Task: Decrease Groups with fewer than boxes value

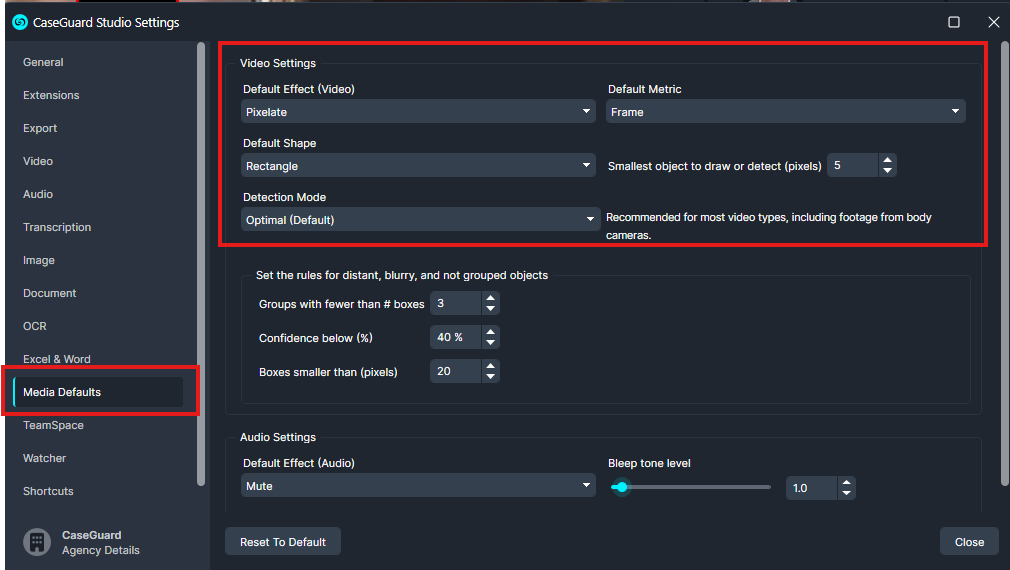Action: pos(490,309)
